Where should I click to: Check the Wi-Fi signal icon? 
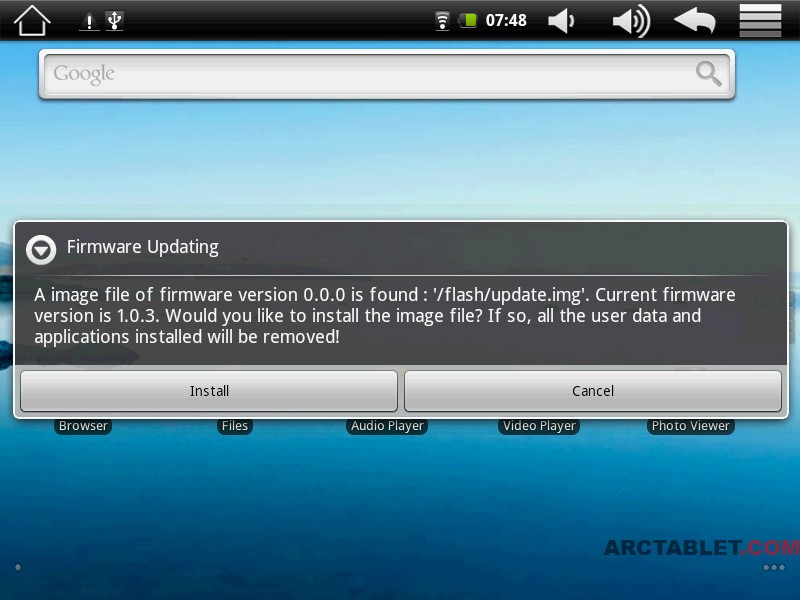442,21
